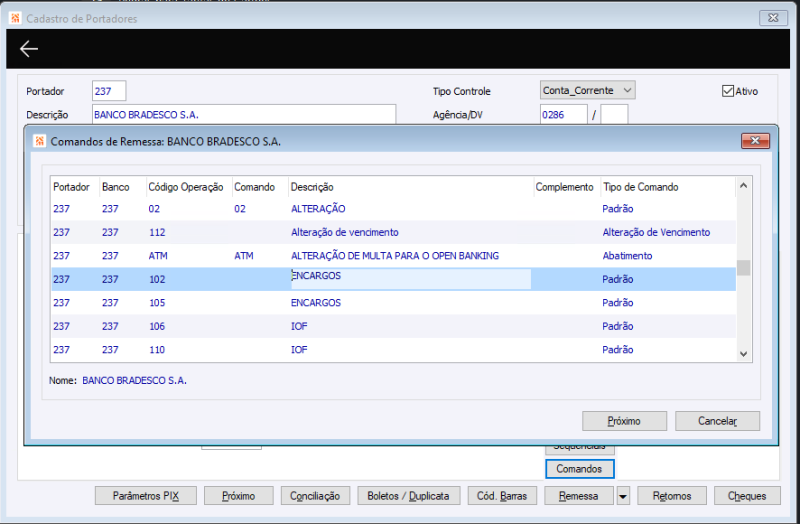The image size is (800, 524).
Task: Click the empty DV field after the slash
Action: click(614, 114)
